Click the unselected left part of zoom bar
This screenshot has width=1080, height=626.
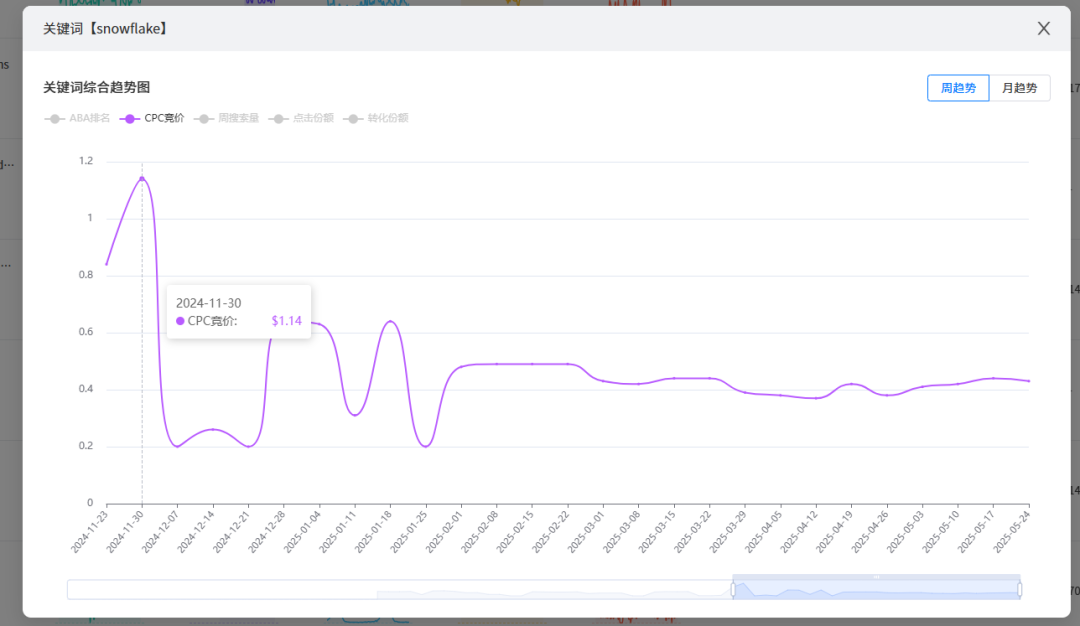(x=399, y=590)
